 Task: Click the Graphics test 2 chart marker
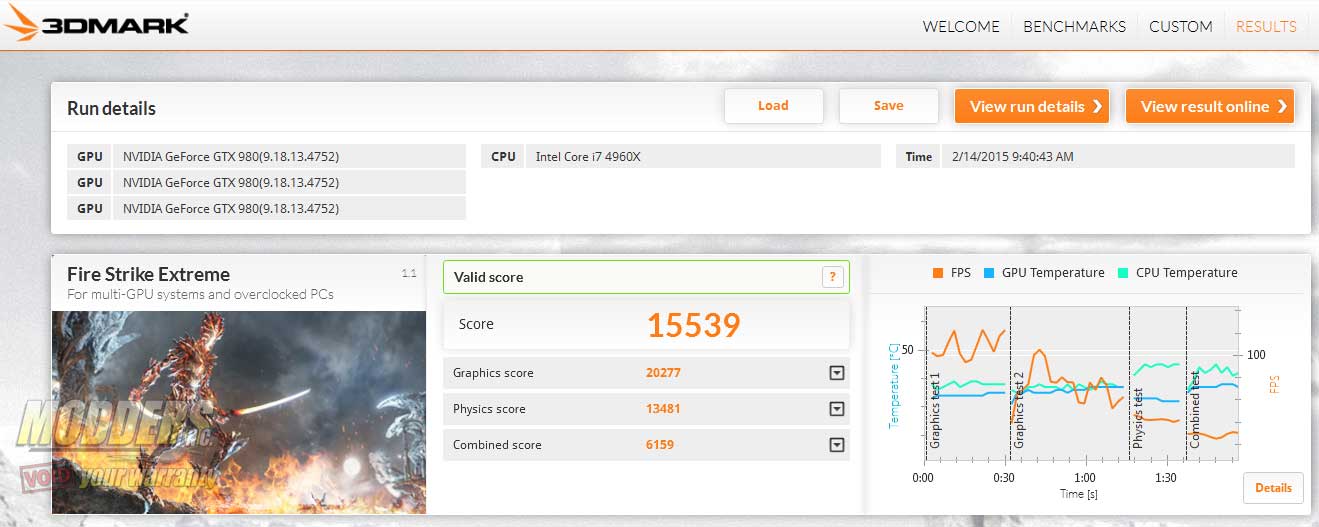click(x=1019, y=410)
